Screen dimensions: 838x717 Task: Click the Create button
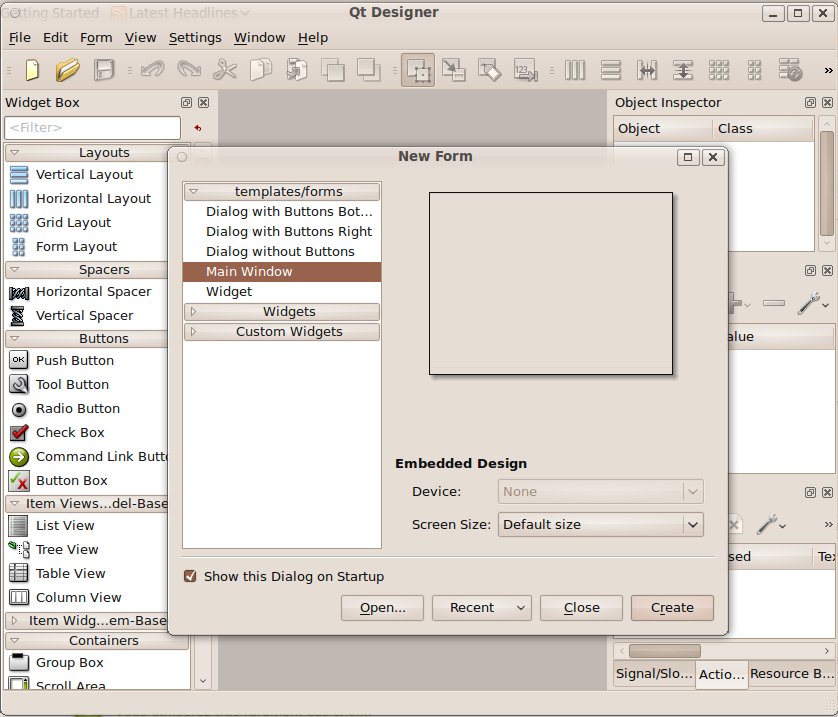click(x=672, y=608)
